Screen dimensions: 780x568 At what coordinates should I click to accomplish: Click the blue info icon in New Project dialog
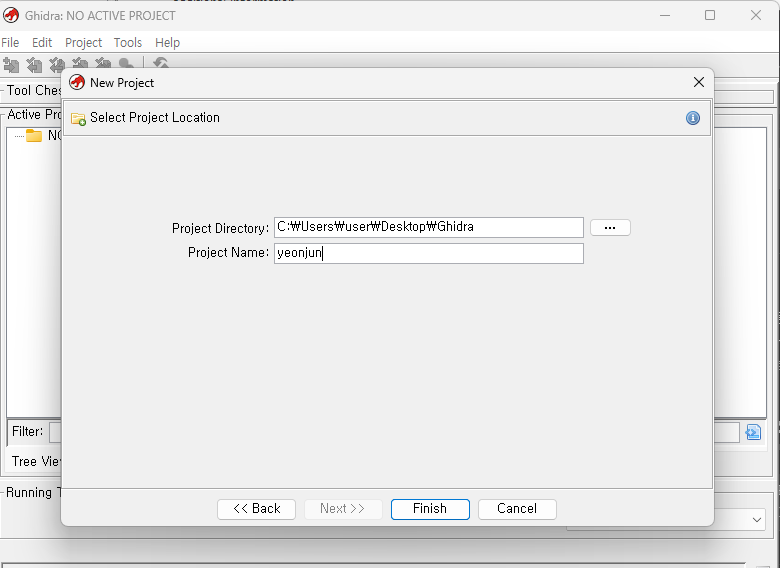[692, 118]
